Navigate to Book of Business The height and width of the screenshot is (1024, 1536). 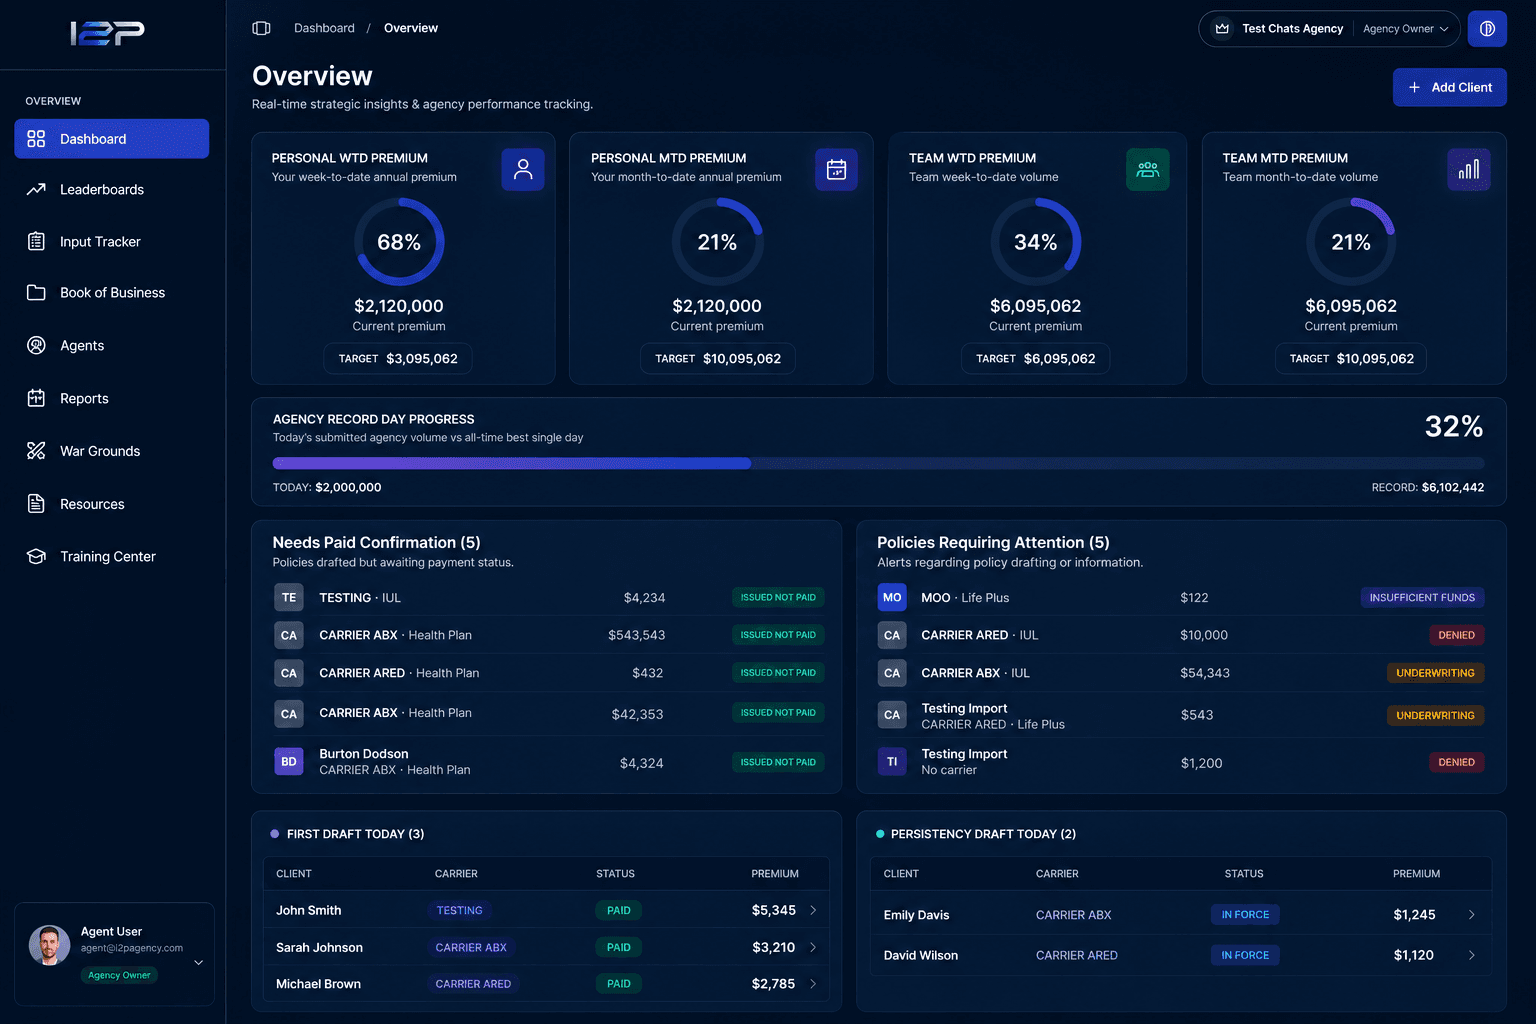point(112,293)
